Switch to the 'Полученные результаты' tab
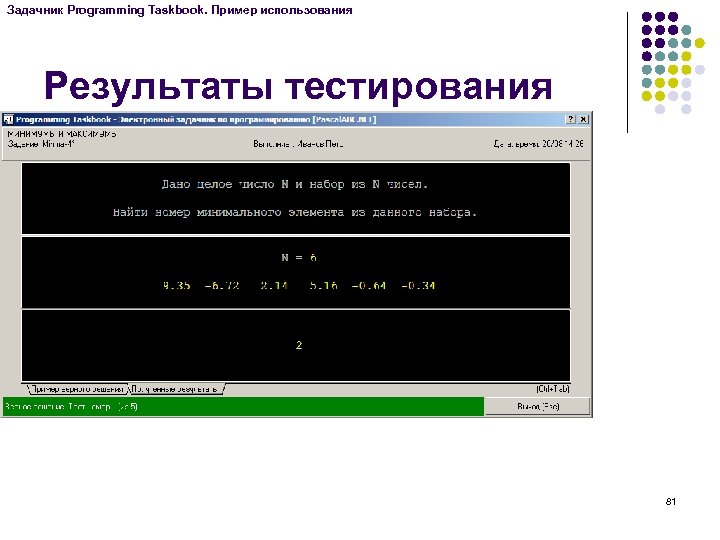This screenshot has width=720, height=540. (175, 389)
